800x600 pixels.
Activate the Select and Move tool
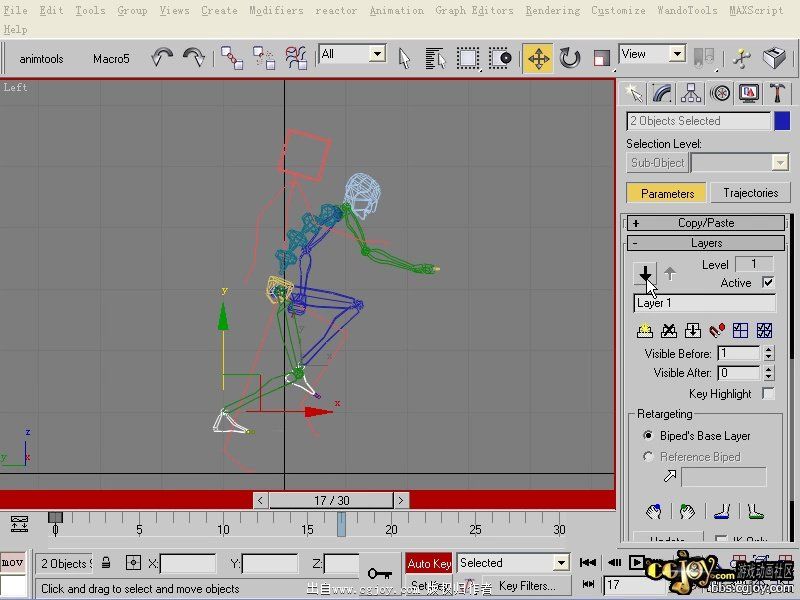click(538, 58)
